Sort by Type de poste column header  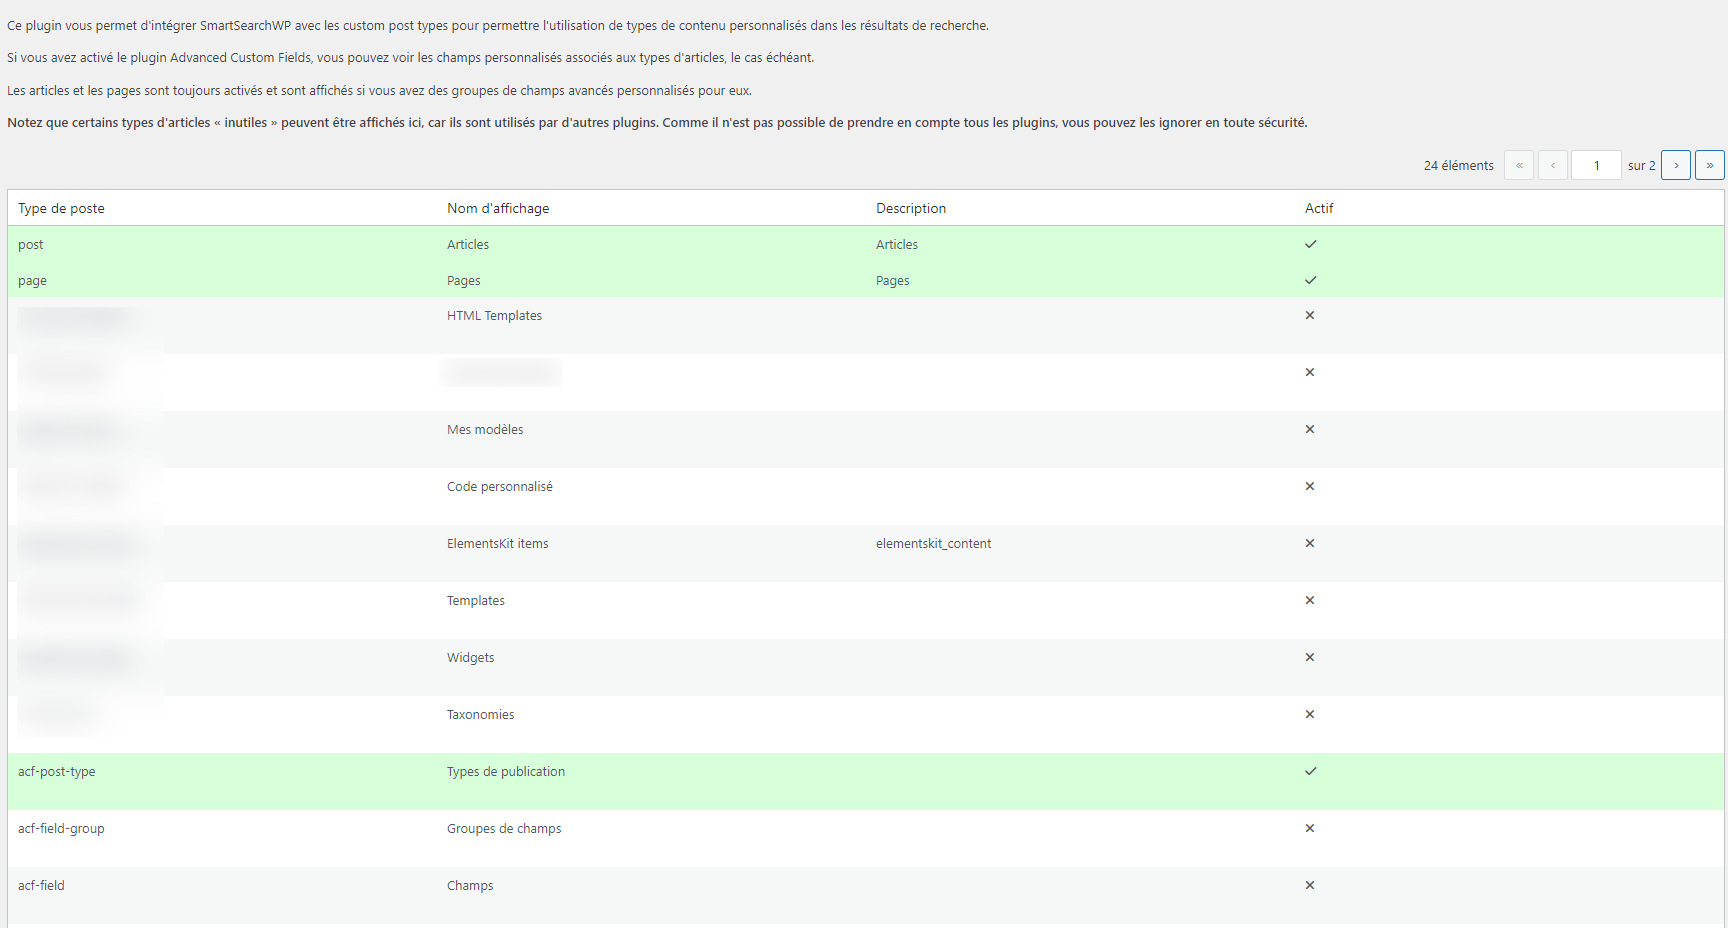(x=61, y=208)
